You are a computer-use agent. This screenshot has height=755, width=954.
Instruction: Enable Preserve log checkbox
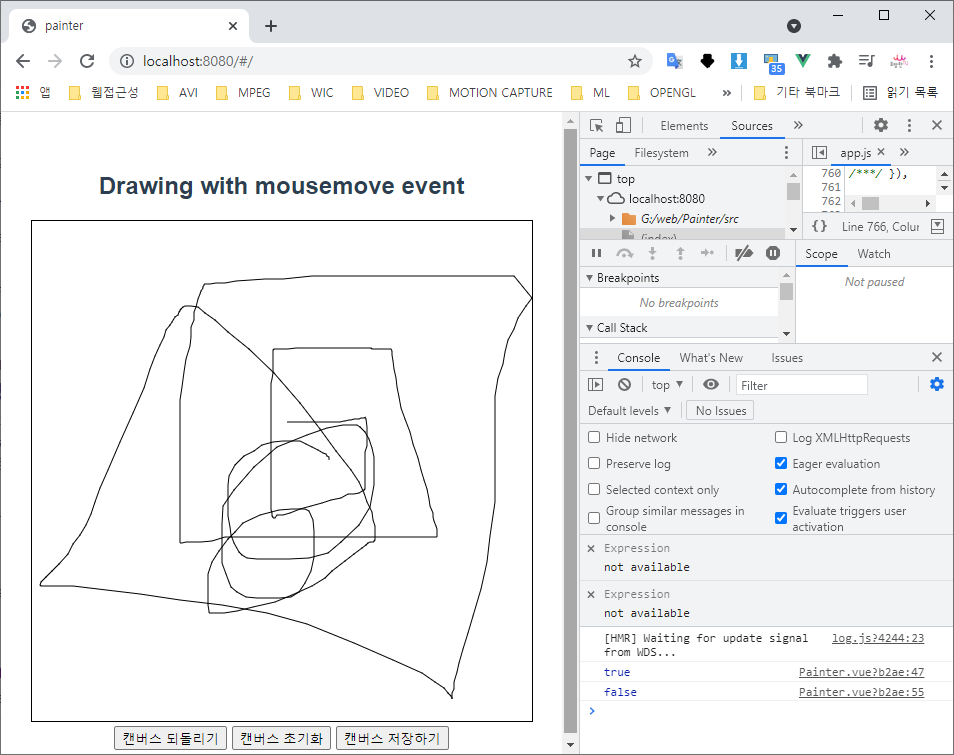click(x=594, y=464)
